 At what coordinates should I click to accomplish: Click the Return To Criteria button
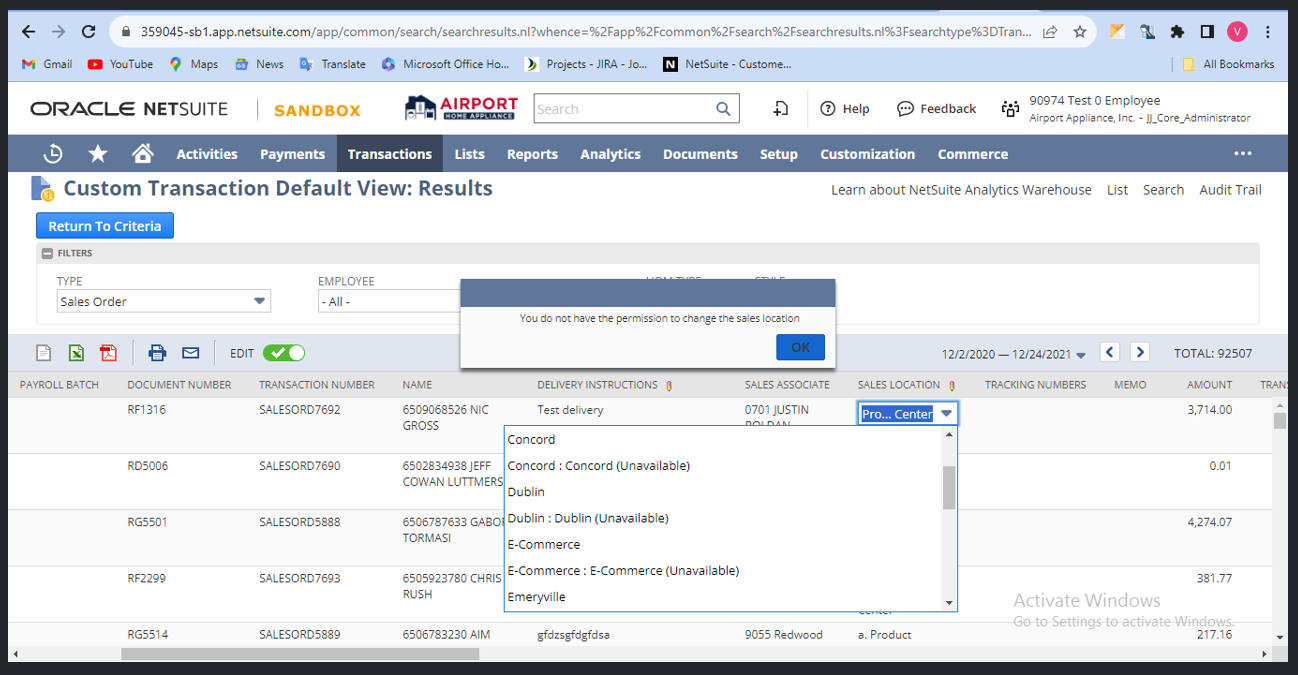click(105, 226)
